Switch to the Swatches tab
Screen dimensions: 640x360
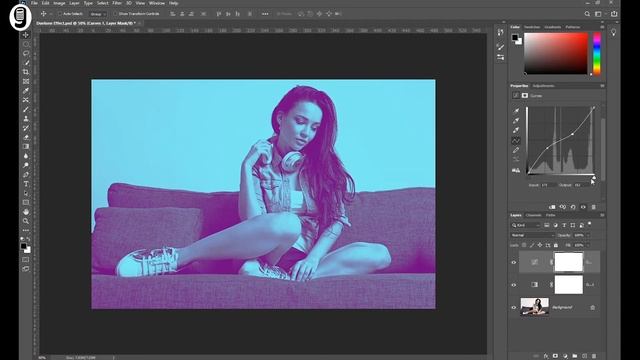tap(532, 27)
